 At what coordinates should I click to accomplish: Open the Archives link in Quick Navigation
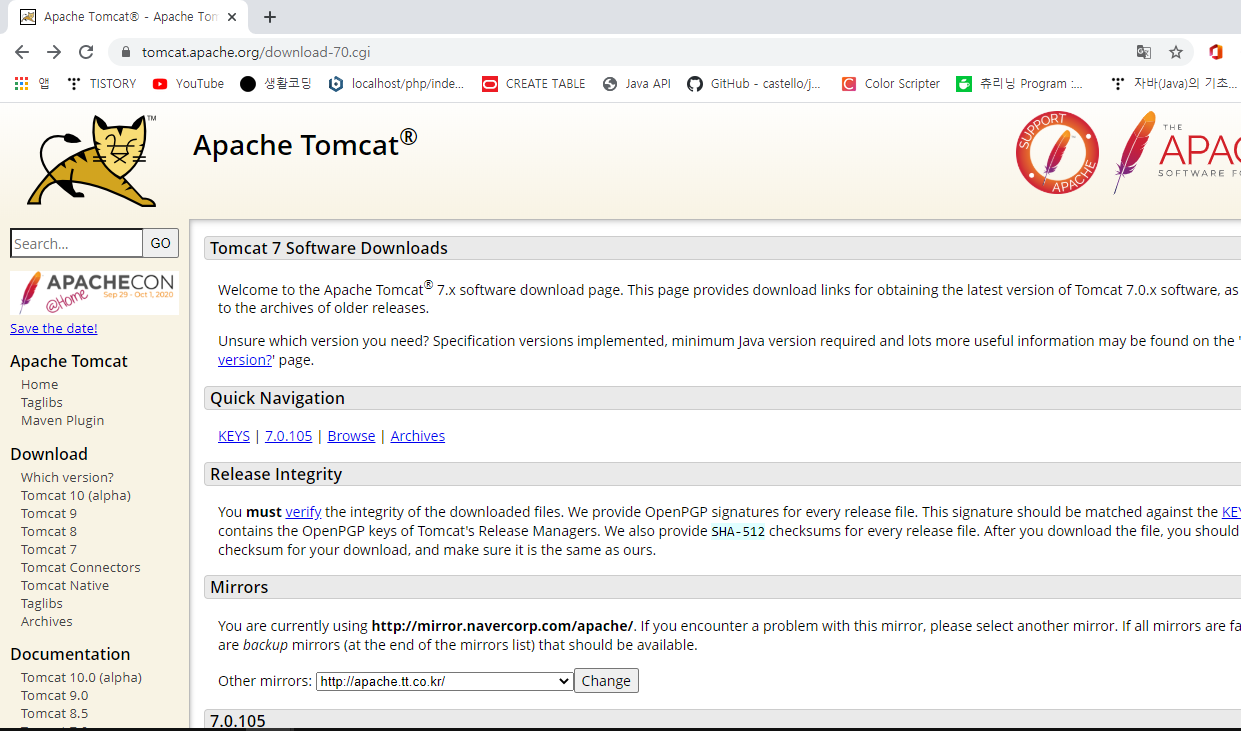[x=418, y=436]
